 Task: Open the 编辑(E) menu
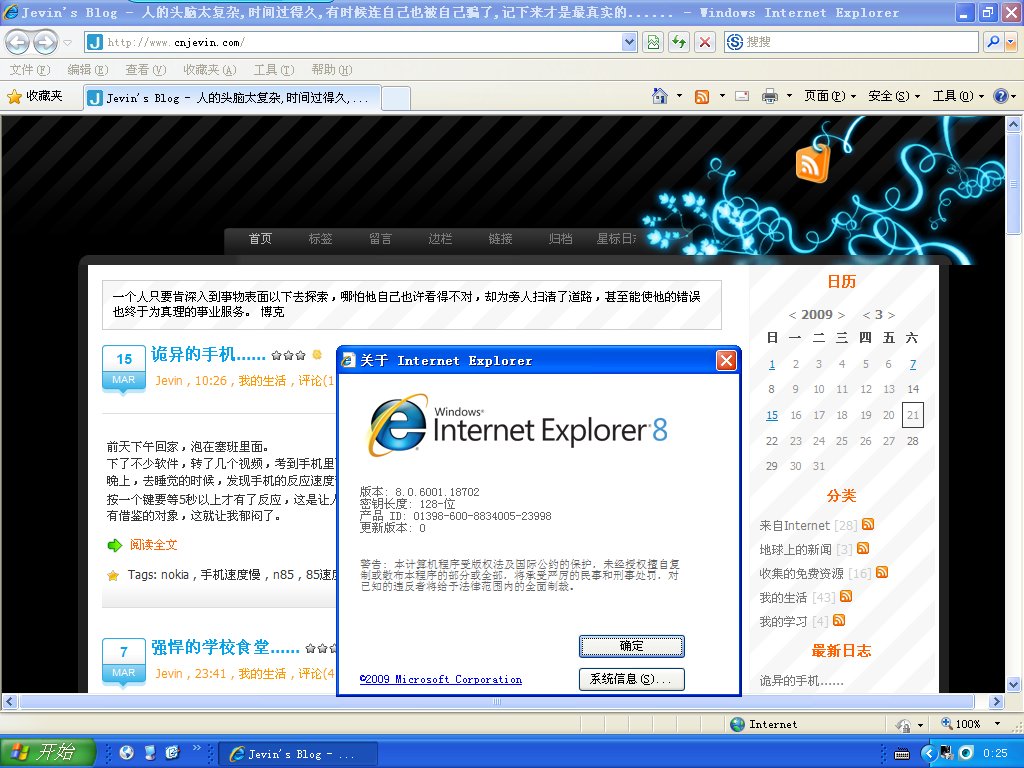click(x=88, y=70)
